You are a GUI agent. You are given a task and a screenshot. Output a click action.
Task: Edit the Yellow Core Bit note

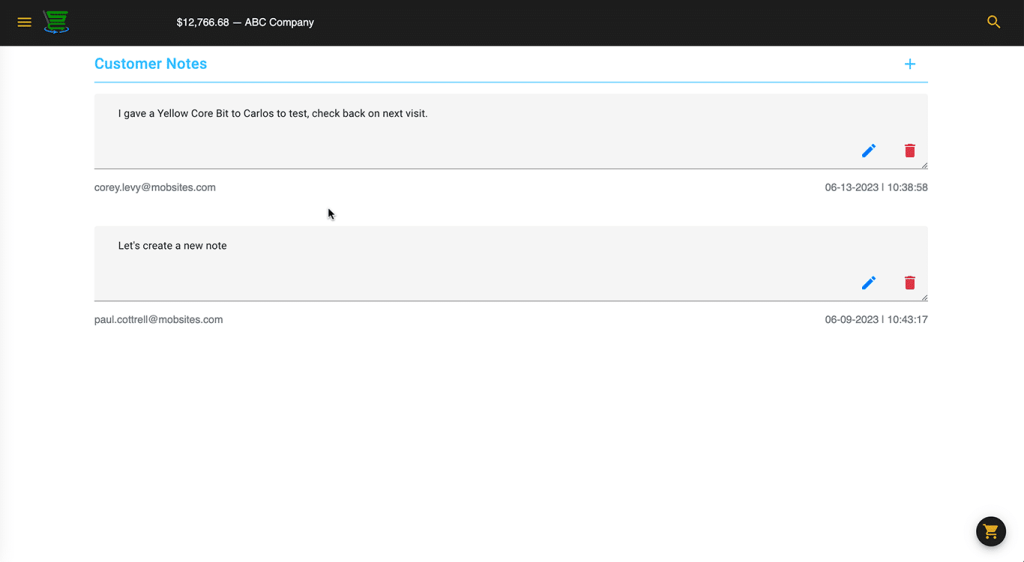click(x=868, y=151)
